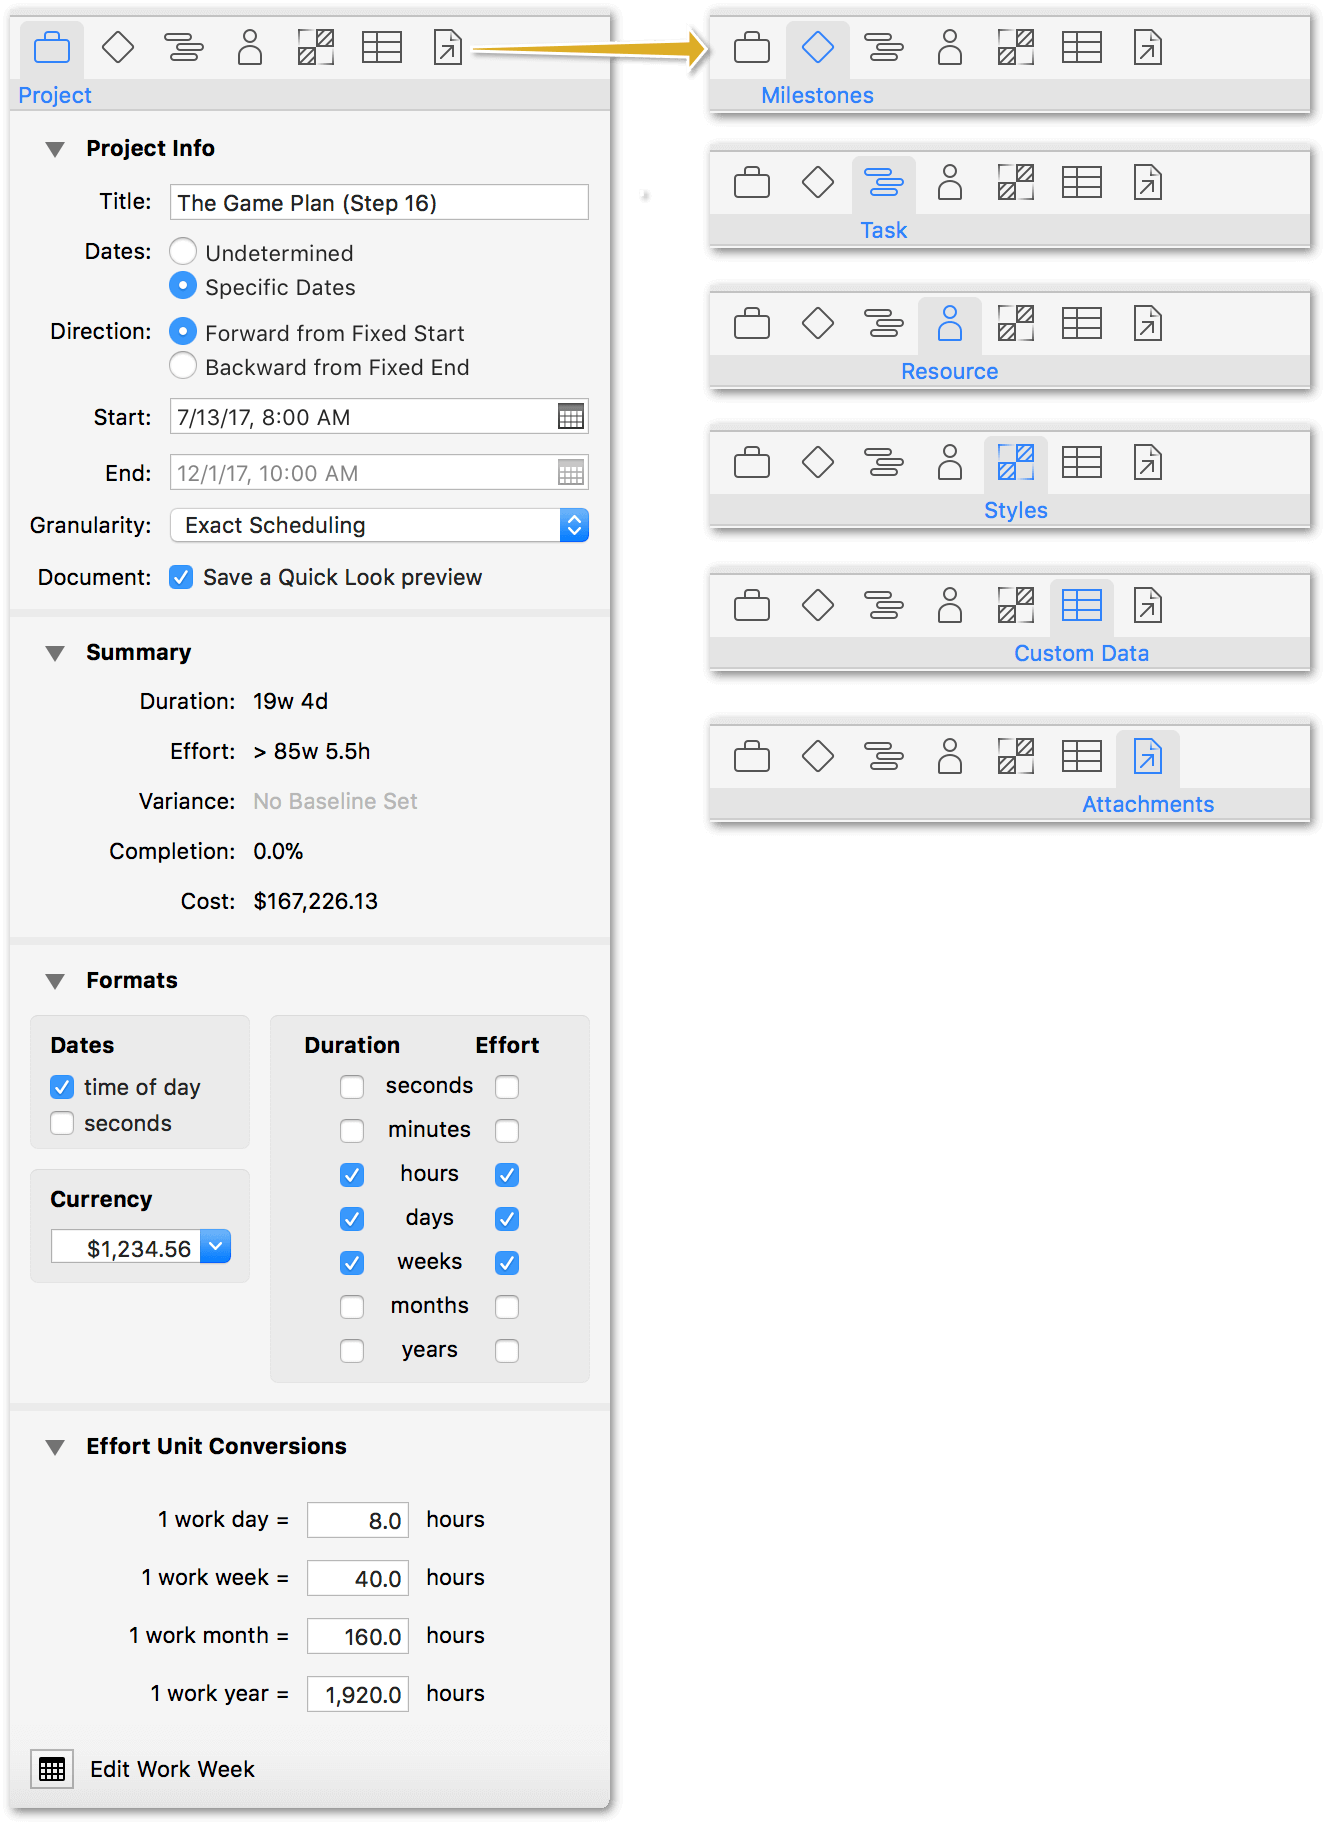This screenshot has height=1825, width=1326.
Task: Enable years Effort checkbox
Action: 507,1351
